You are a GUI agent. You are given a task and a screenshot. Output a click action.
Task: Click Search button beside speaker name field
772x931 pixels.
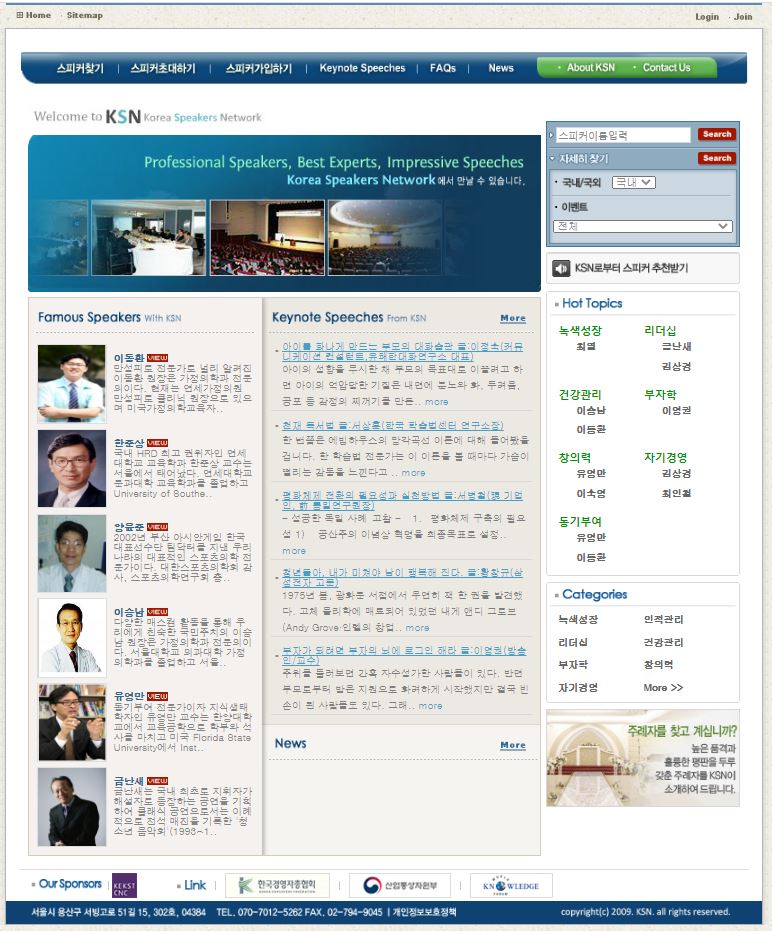[717, 134]
